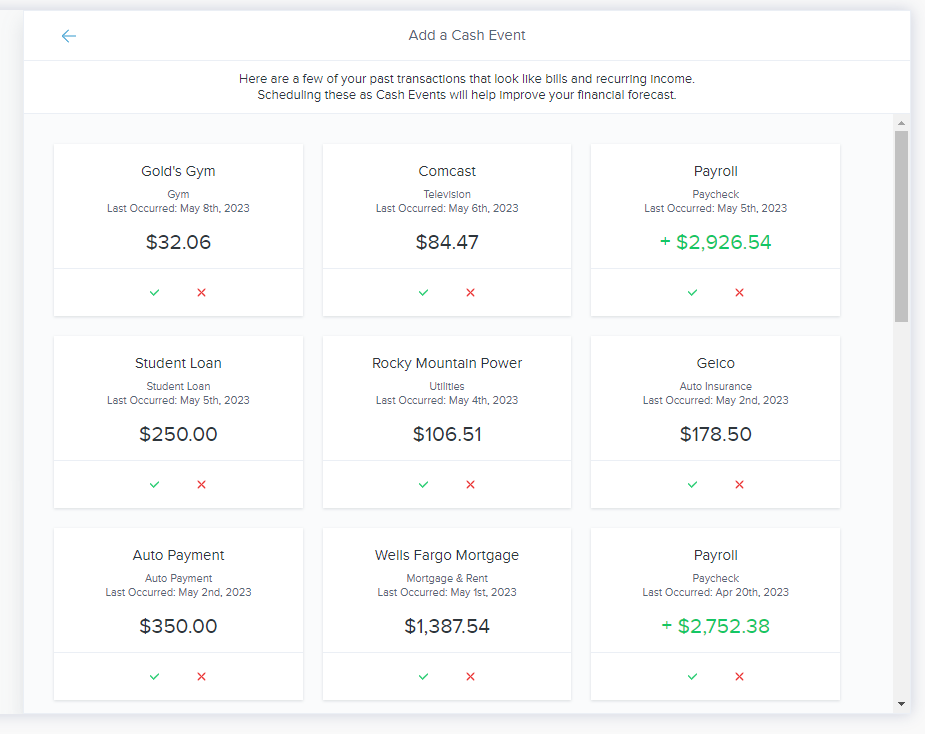The height and width of the screenshot is (734, 925).
Task: Click the $178.50 amount
Action: pyautogui.click(x=716, y=434)
